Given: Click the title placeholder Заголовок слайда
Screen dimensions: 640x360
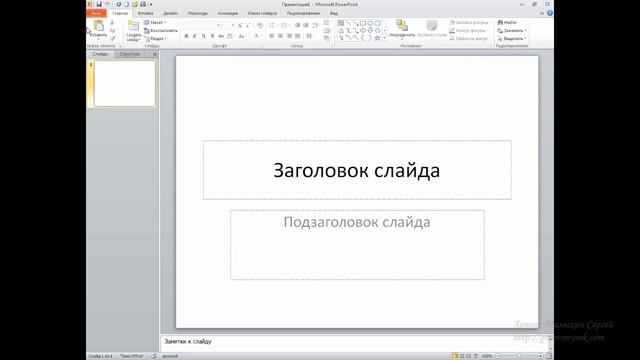Looking at the screenshot, I should coord(357,170).
